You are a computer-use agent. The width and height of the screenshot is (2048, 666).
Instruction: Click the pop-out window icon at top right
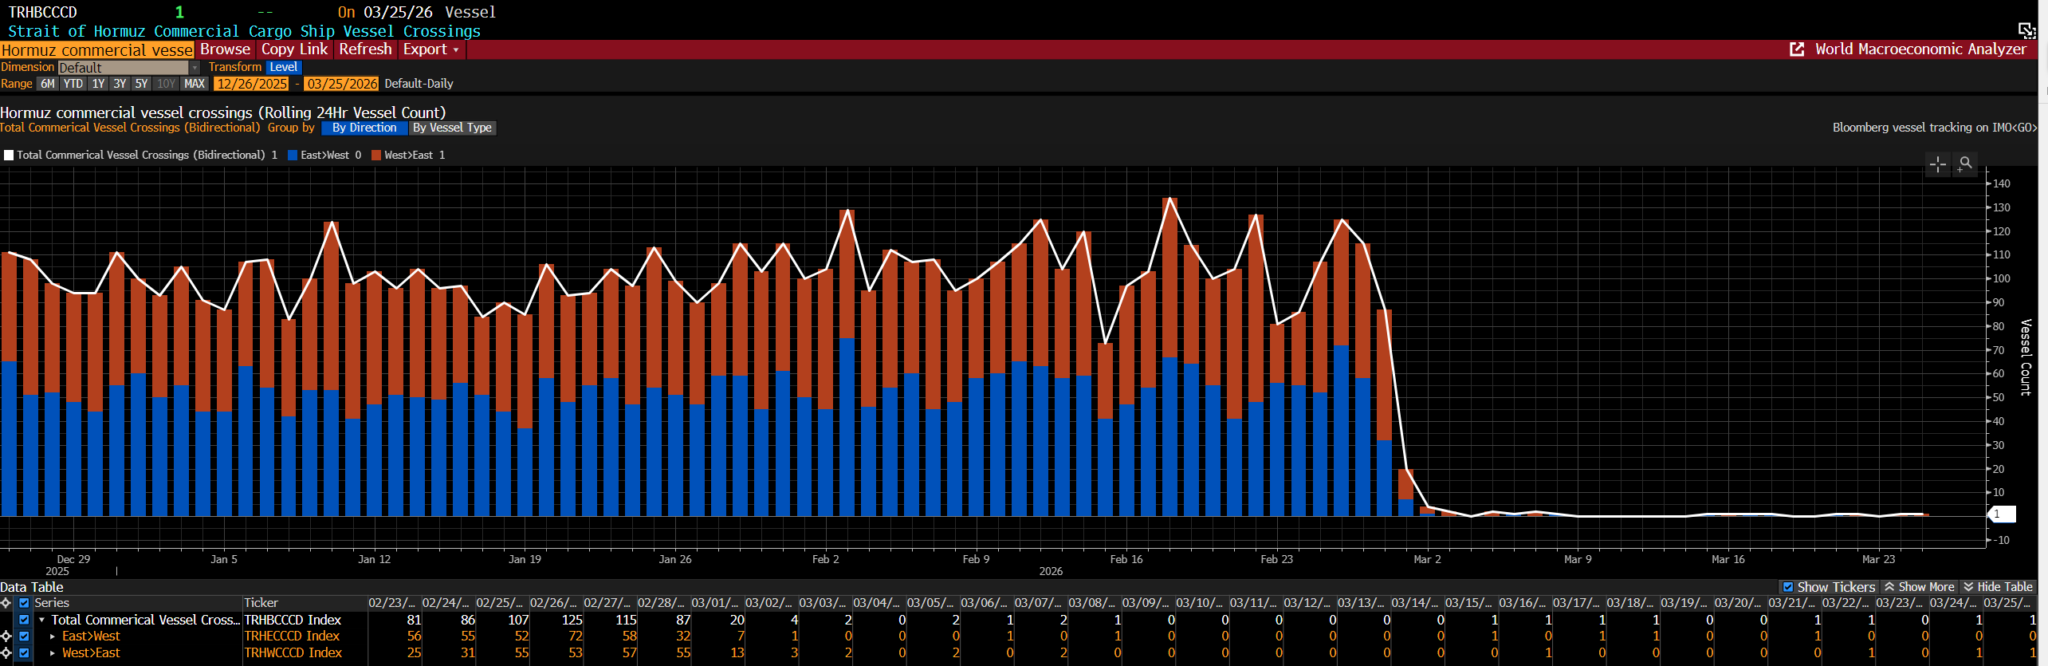click(2026, 30)
